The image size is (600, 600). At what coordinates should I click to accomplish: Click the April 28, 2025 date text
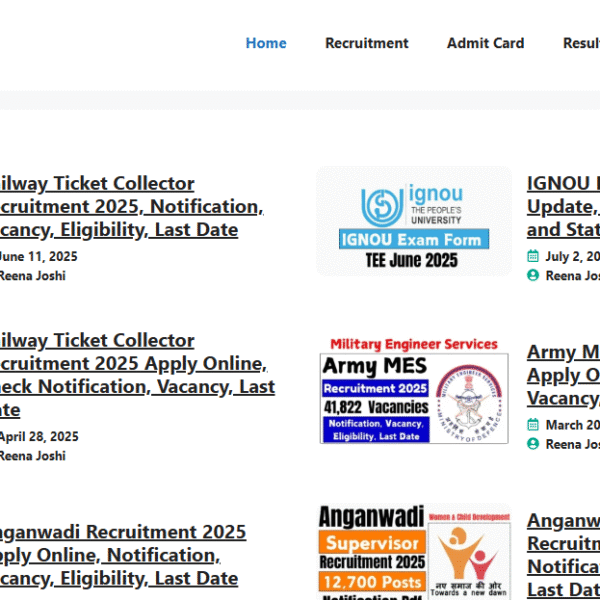click(39, 437)
